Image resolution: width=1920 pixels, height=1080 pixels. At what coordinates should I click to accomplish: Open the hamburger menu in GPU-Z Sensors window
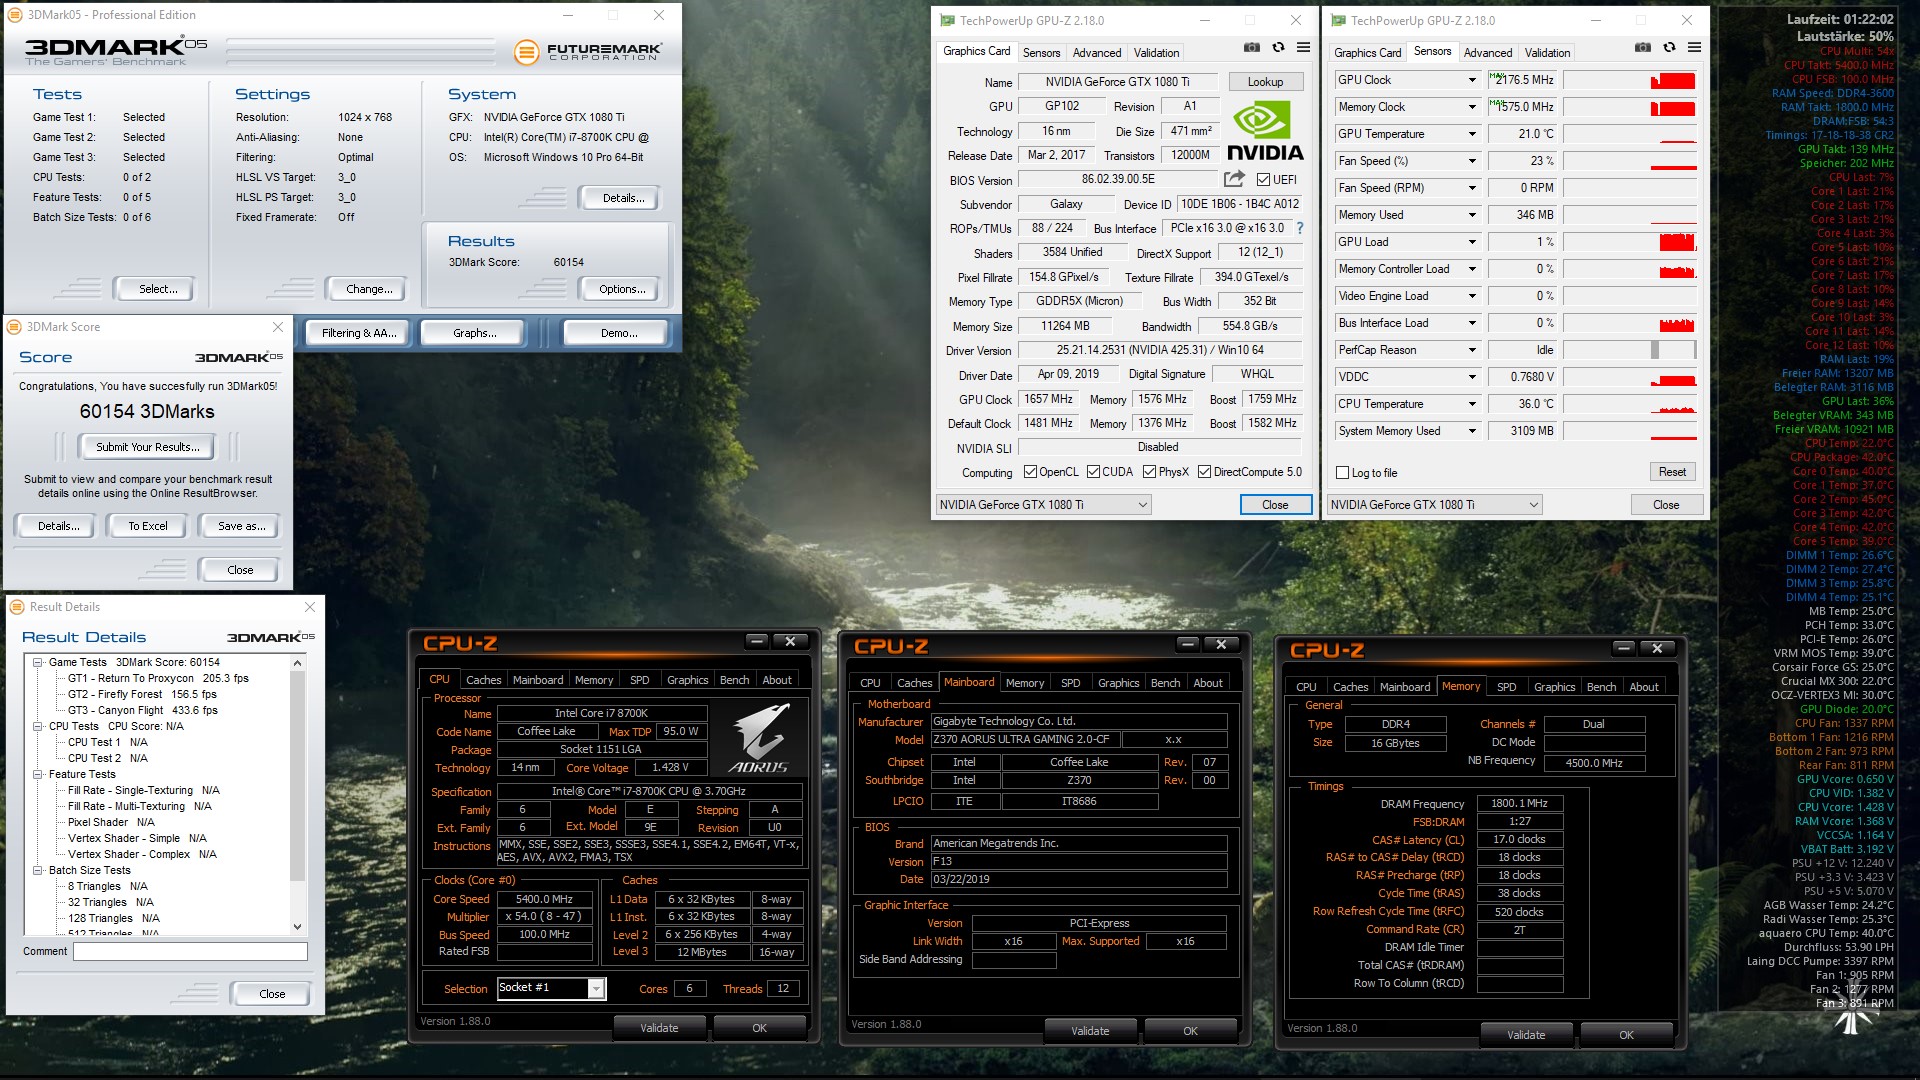pyautogui.click(x=1694, y=47)
